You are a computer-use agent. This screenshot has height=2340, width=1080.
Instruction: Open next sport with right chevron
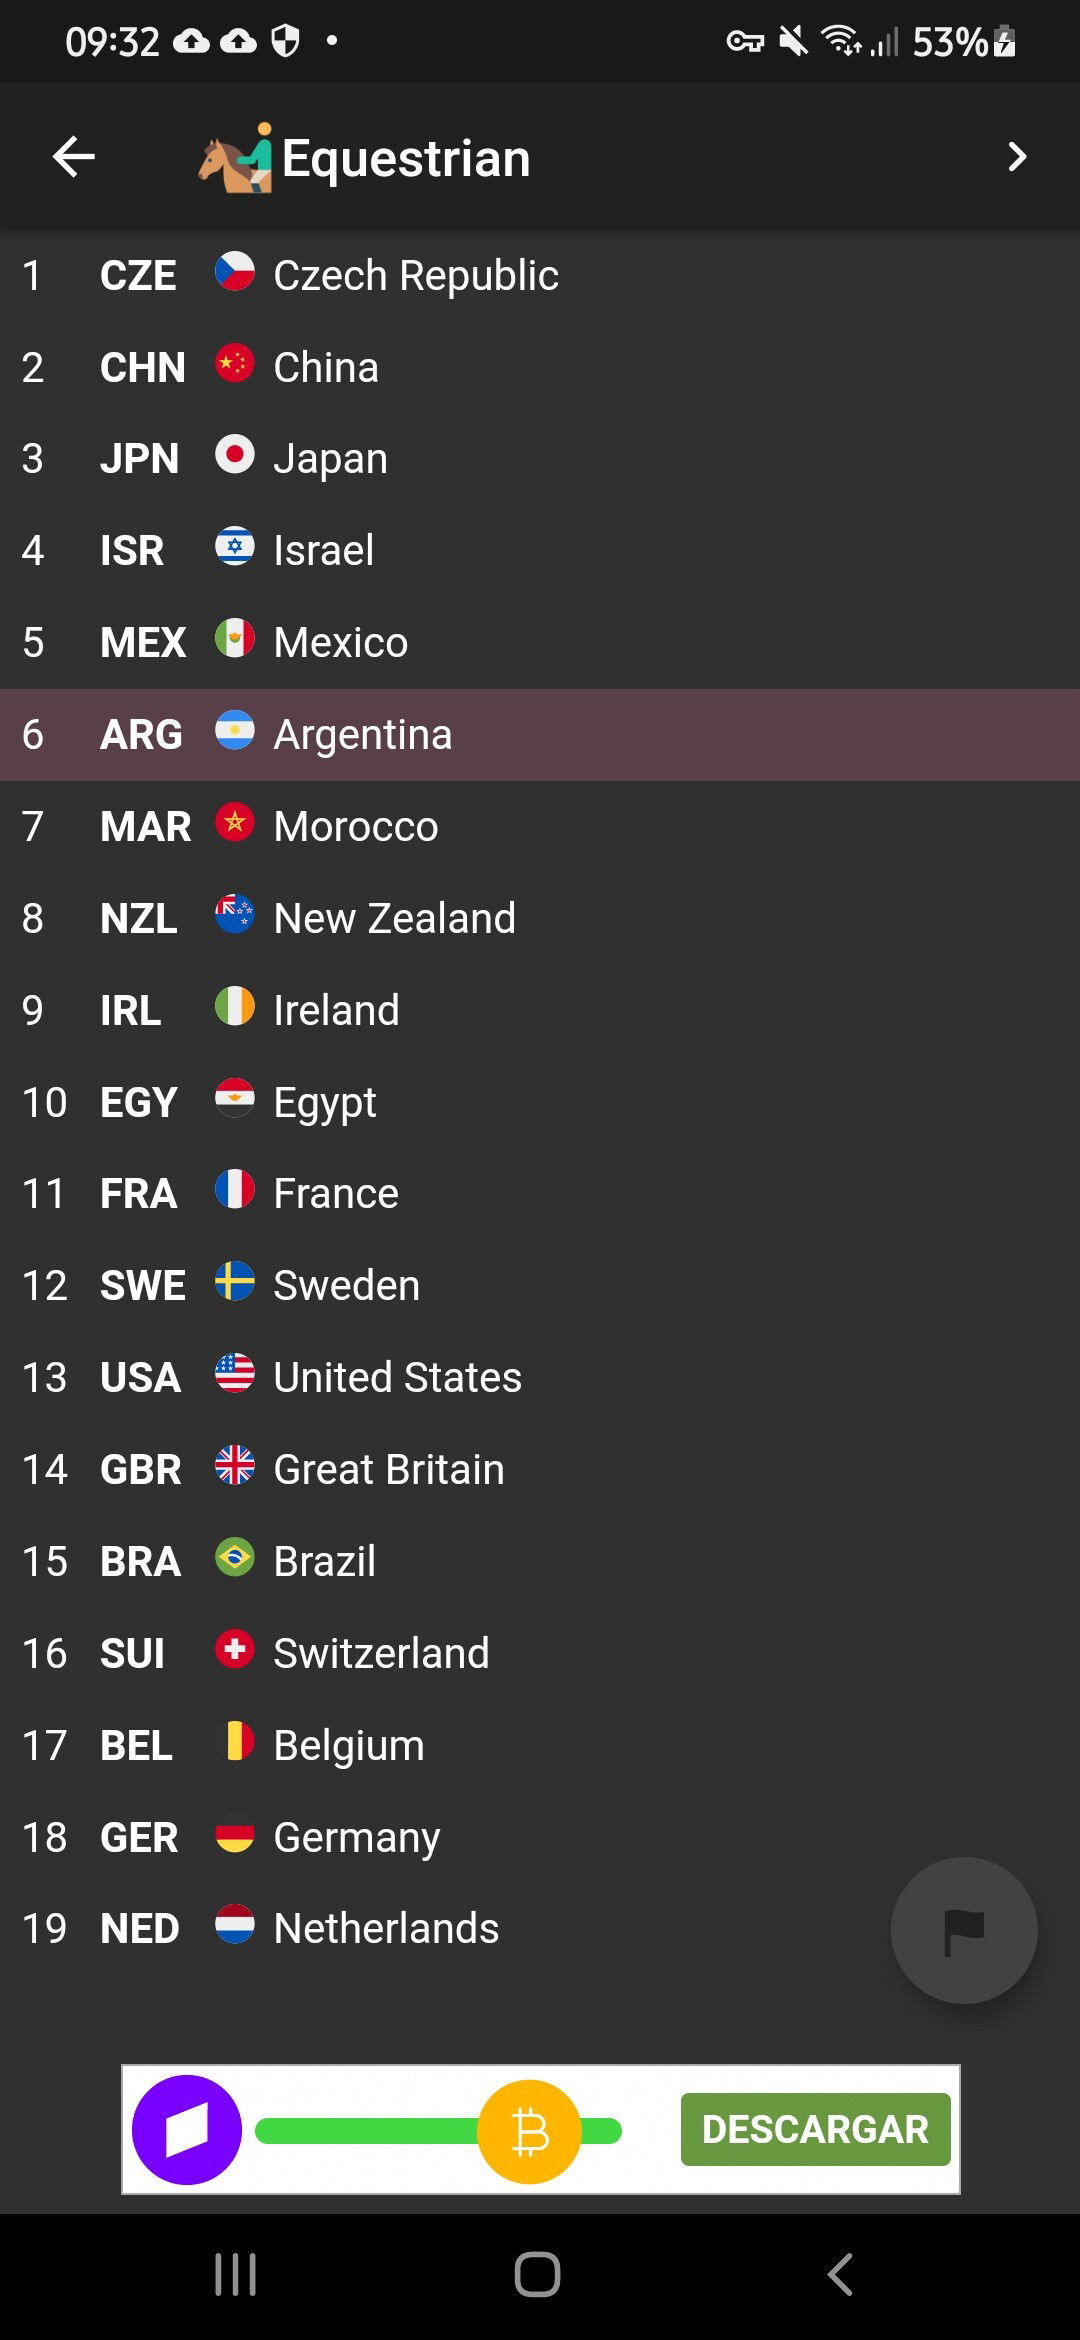[x=1017, y=157]
